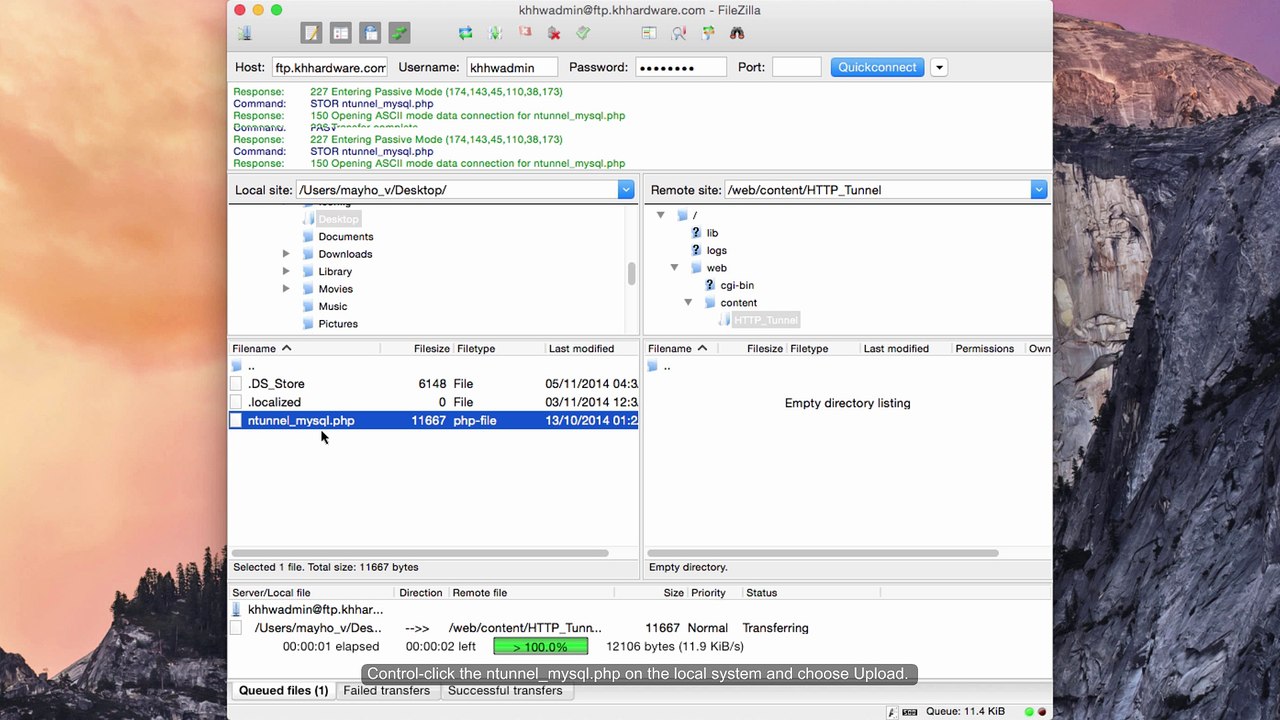This screenshot has height=720, width=1280.
Task: Select the khhwadmin@ftp.khhar... server queue entry
Action: (315, 610)
